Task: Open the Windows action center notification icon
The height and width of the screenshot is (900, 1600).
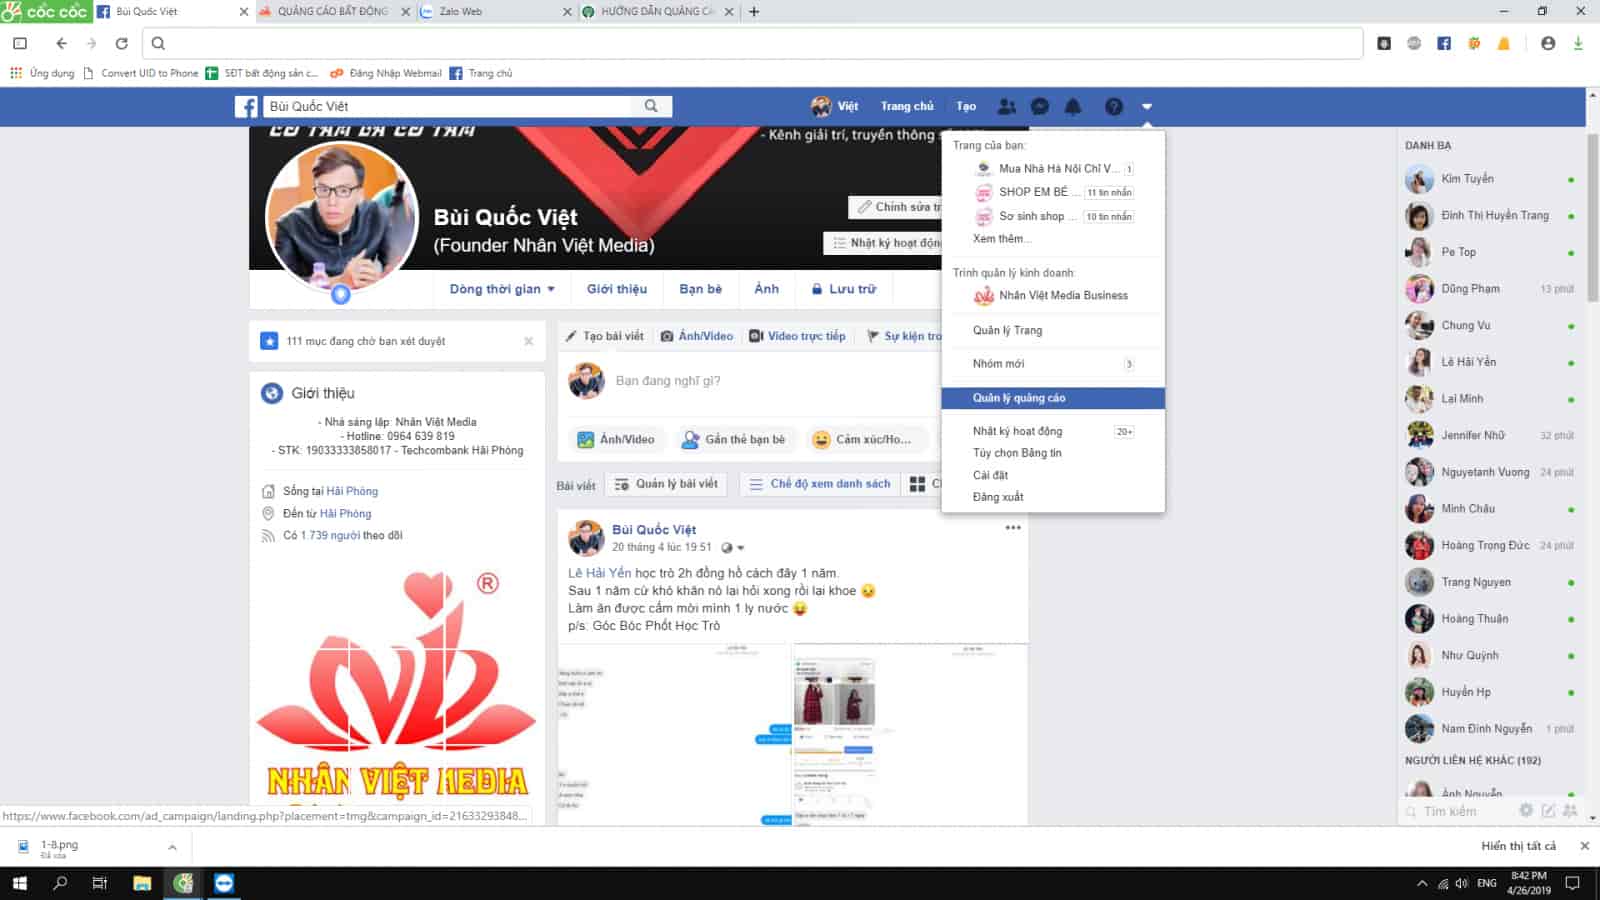Action: pyautogui.click(x=1573, y=883)
